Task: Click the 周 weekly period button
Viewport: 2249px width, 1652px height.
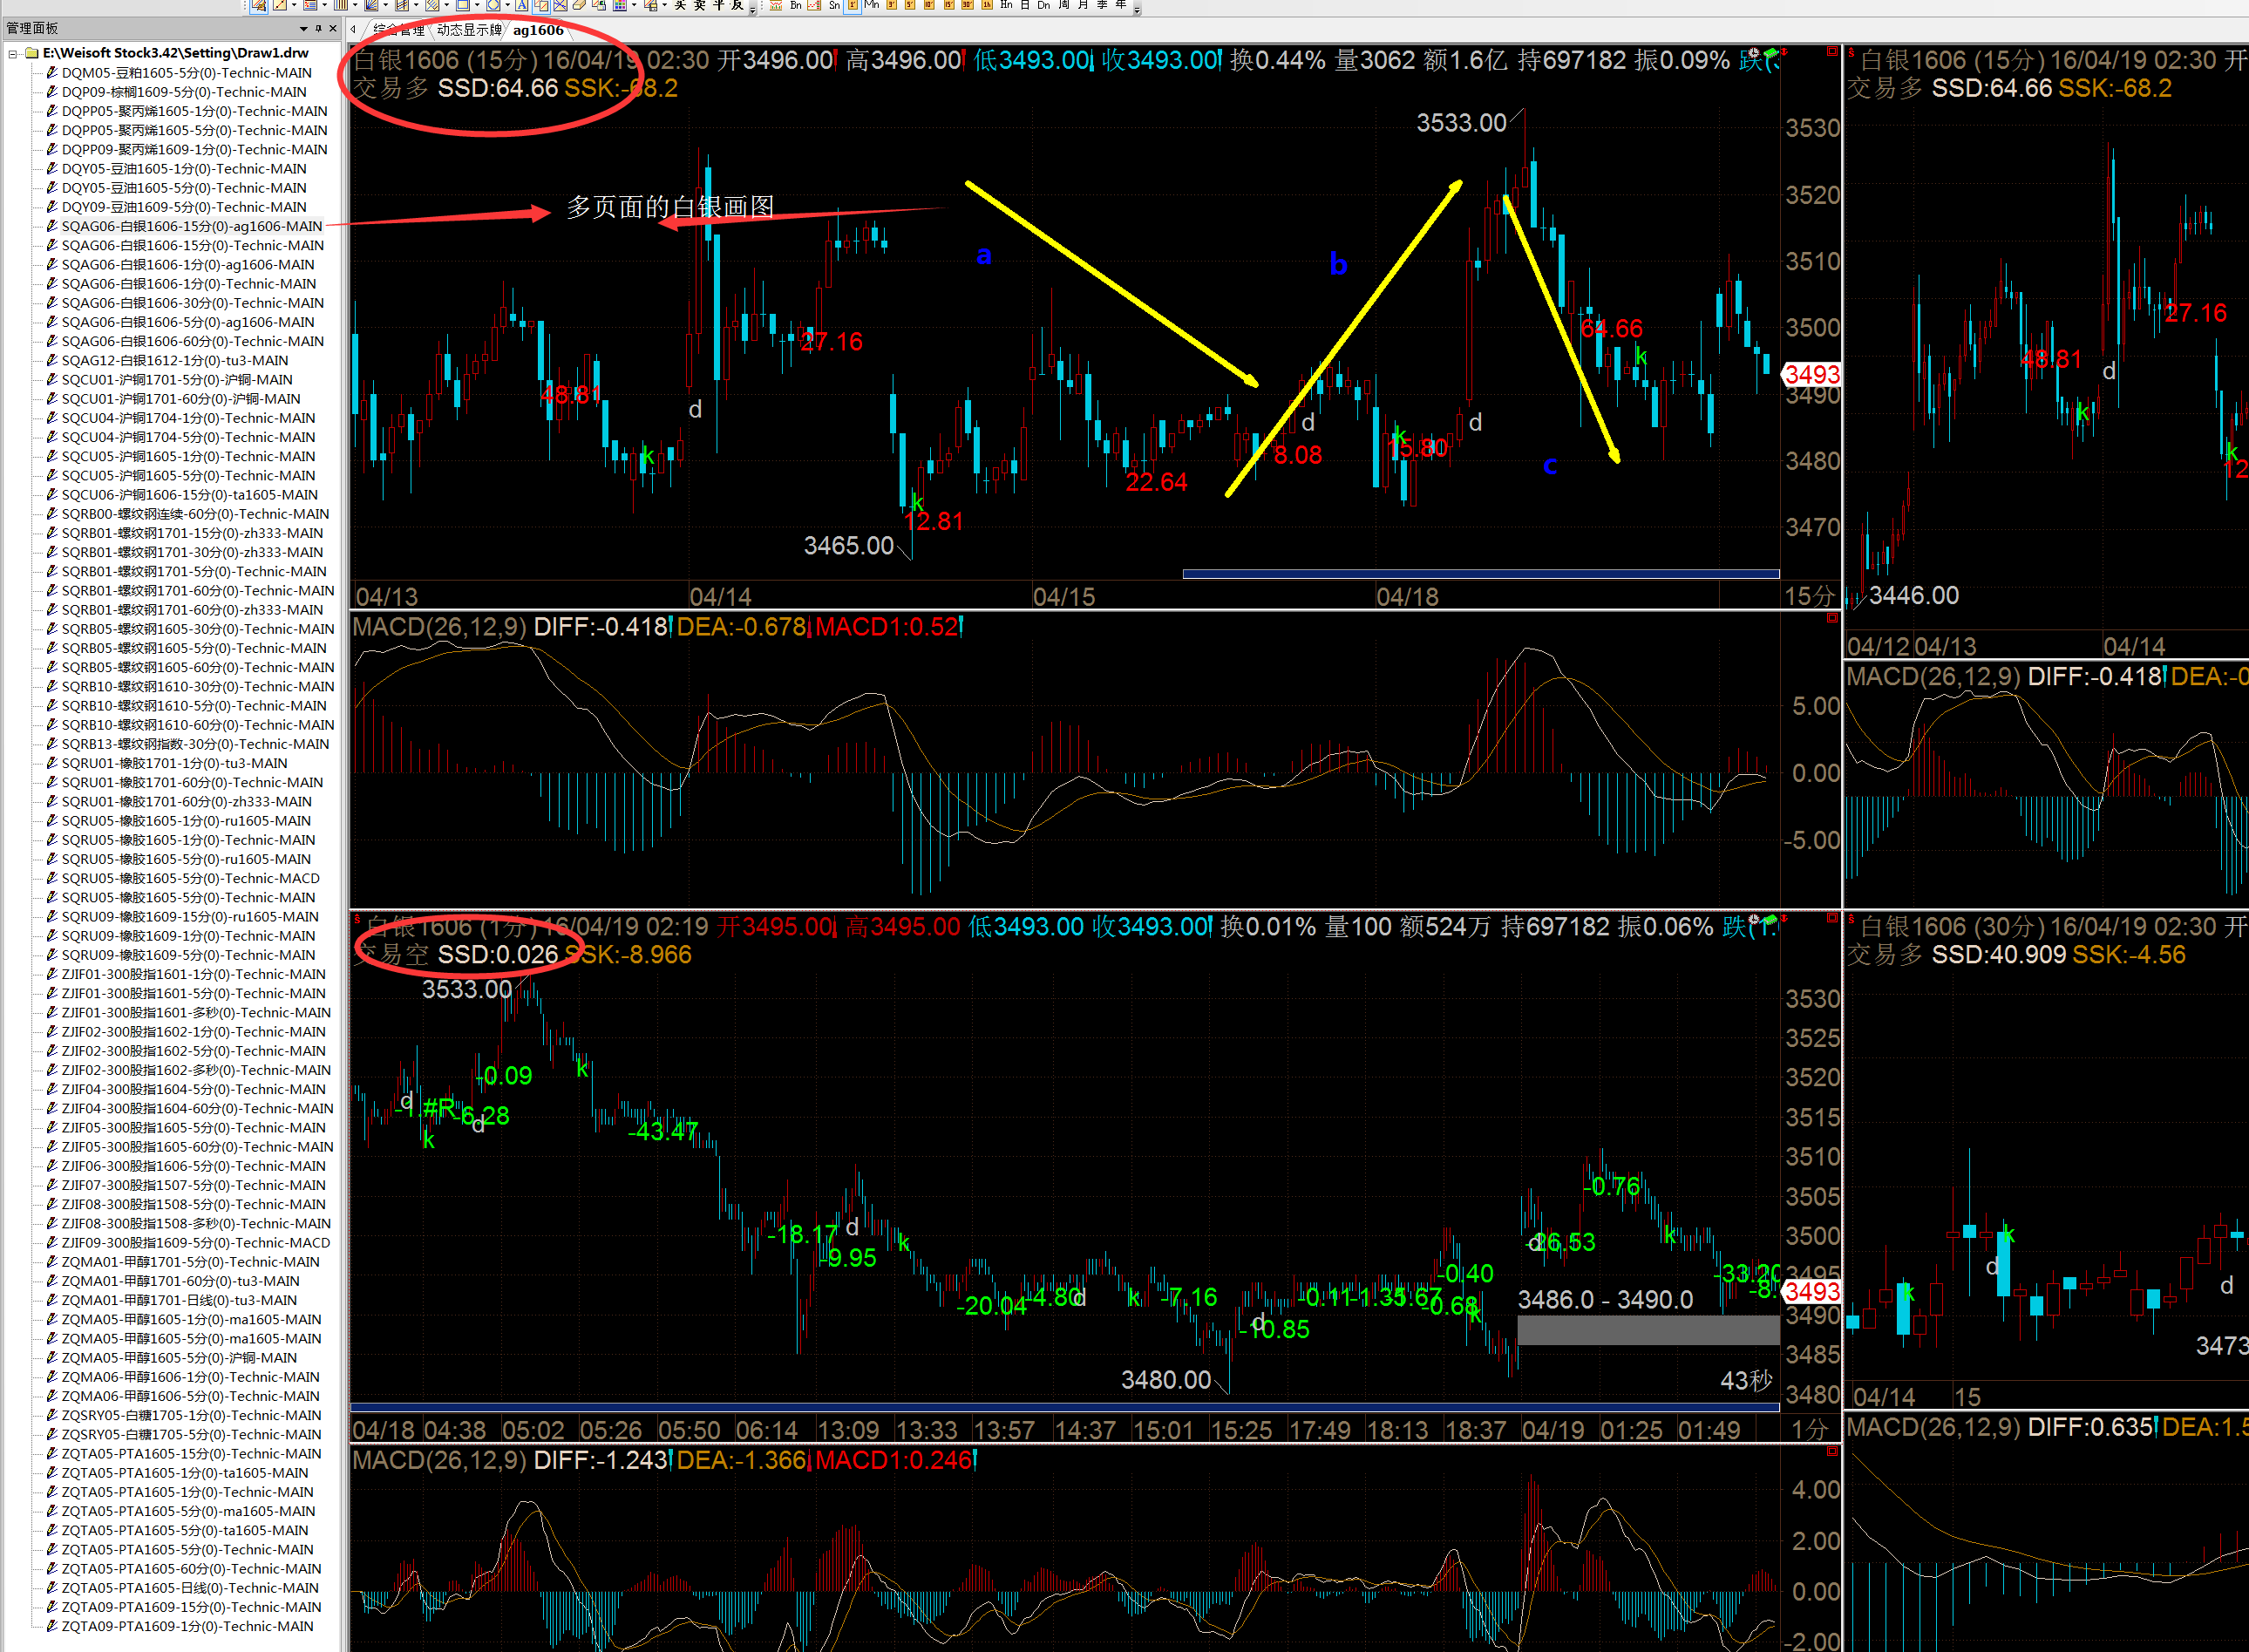Action: click(1064, 5)
